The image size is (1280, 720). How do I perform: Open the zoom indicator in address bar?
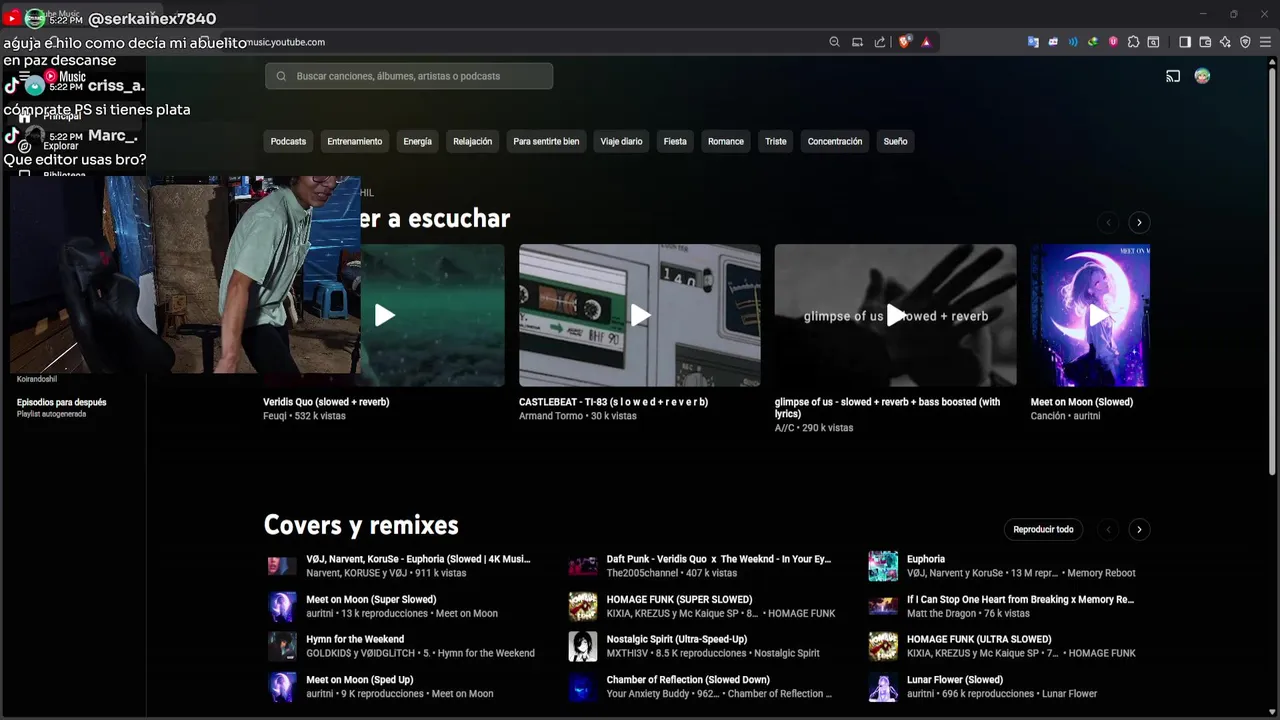(834, 42)
